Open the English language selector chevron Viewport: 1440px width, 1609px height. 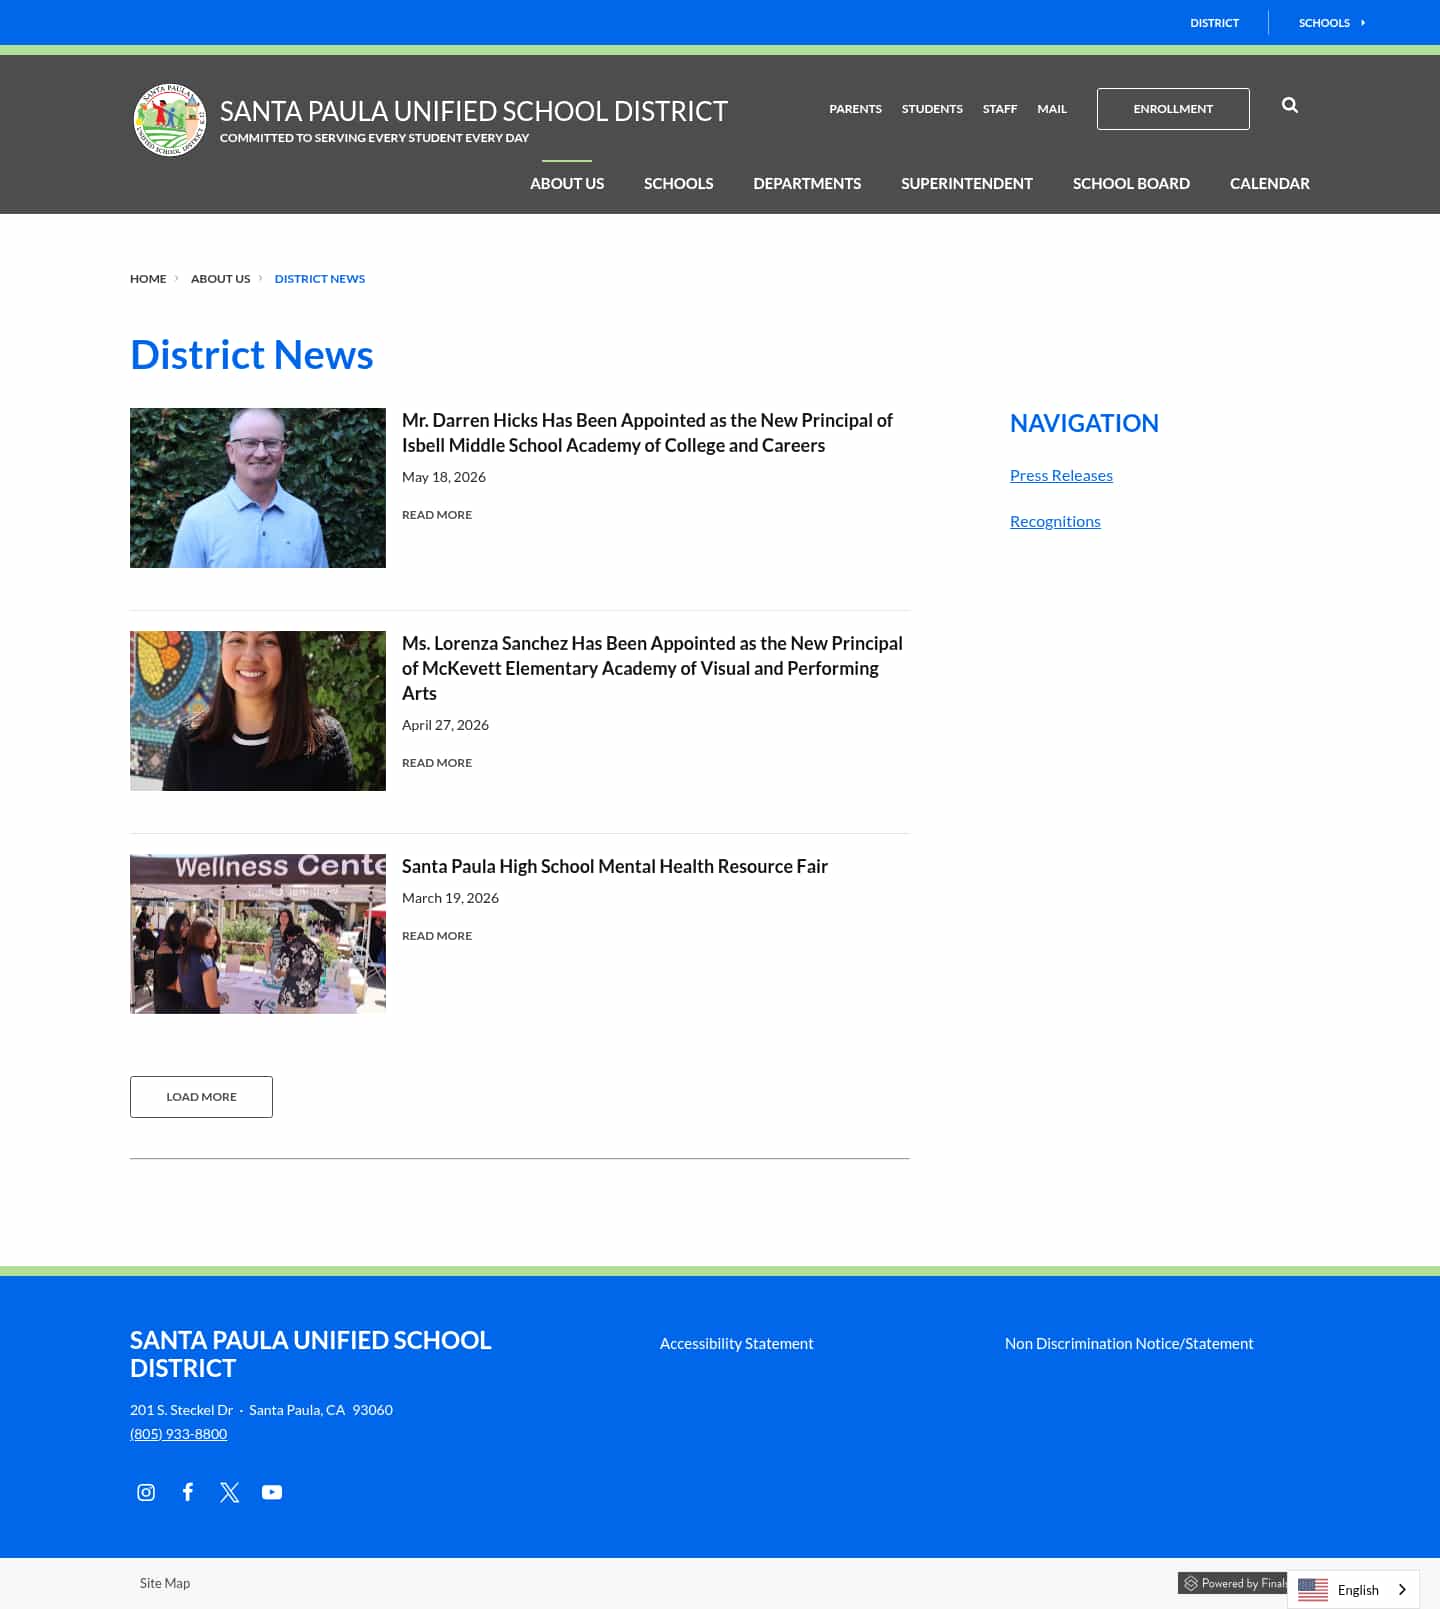coord(1402,1589)
